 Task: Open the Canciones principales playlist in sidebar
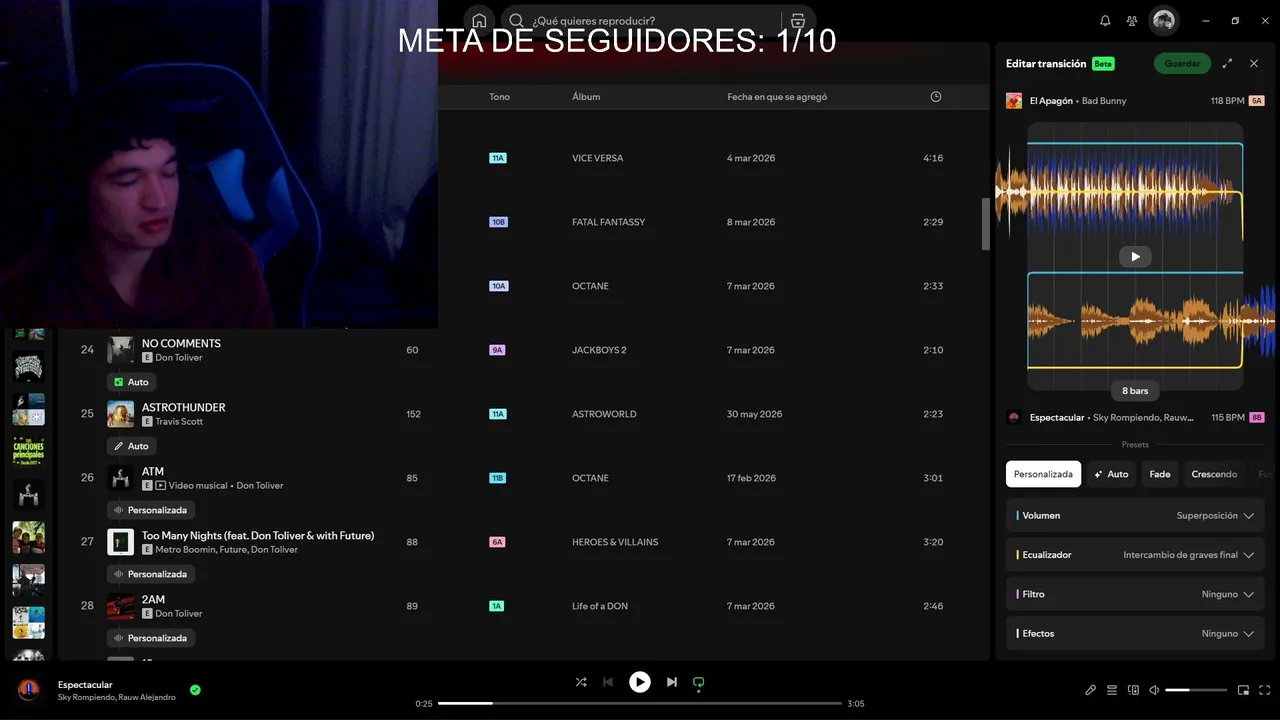[28, 451]
